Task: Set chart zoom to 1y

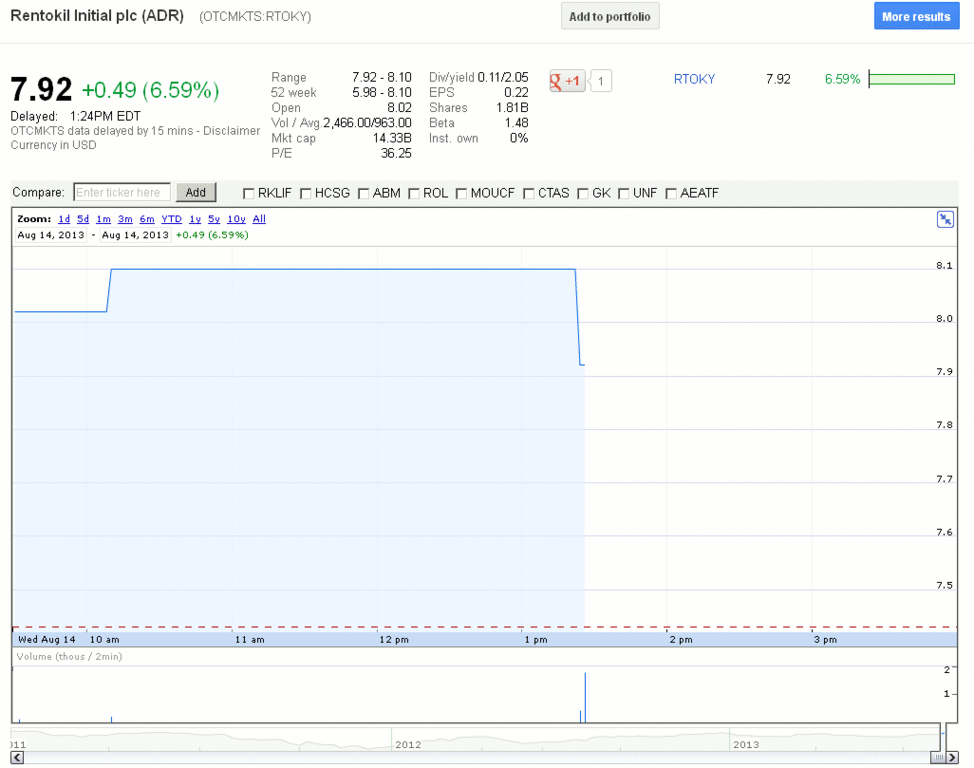Action: pyautogui.click(x=195, y=219)
